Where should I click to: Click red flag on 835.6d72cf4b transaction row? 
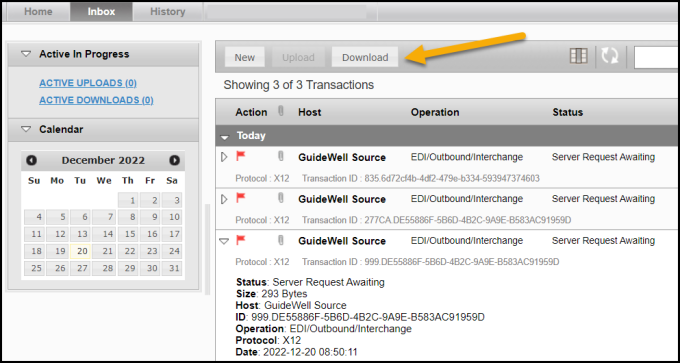[241, 156]
